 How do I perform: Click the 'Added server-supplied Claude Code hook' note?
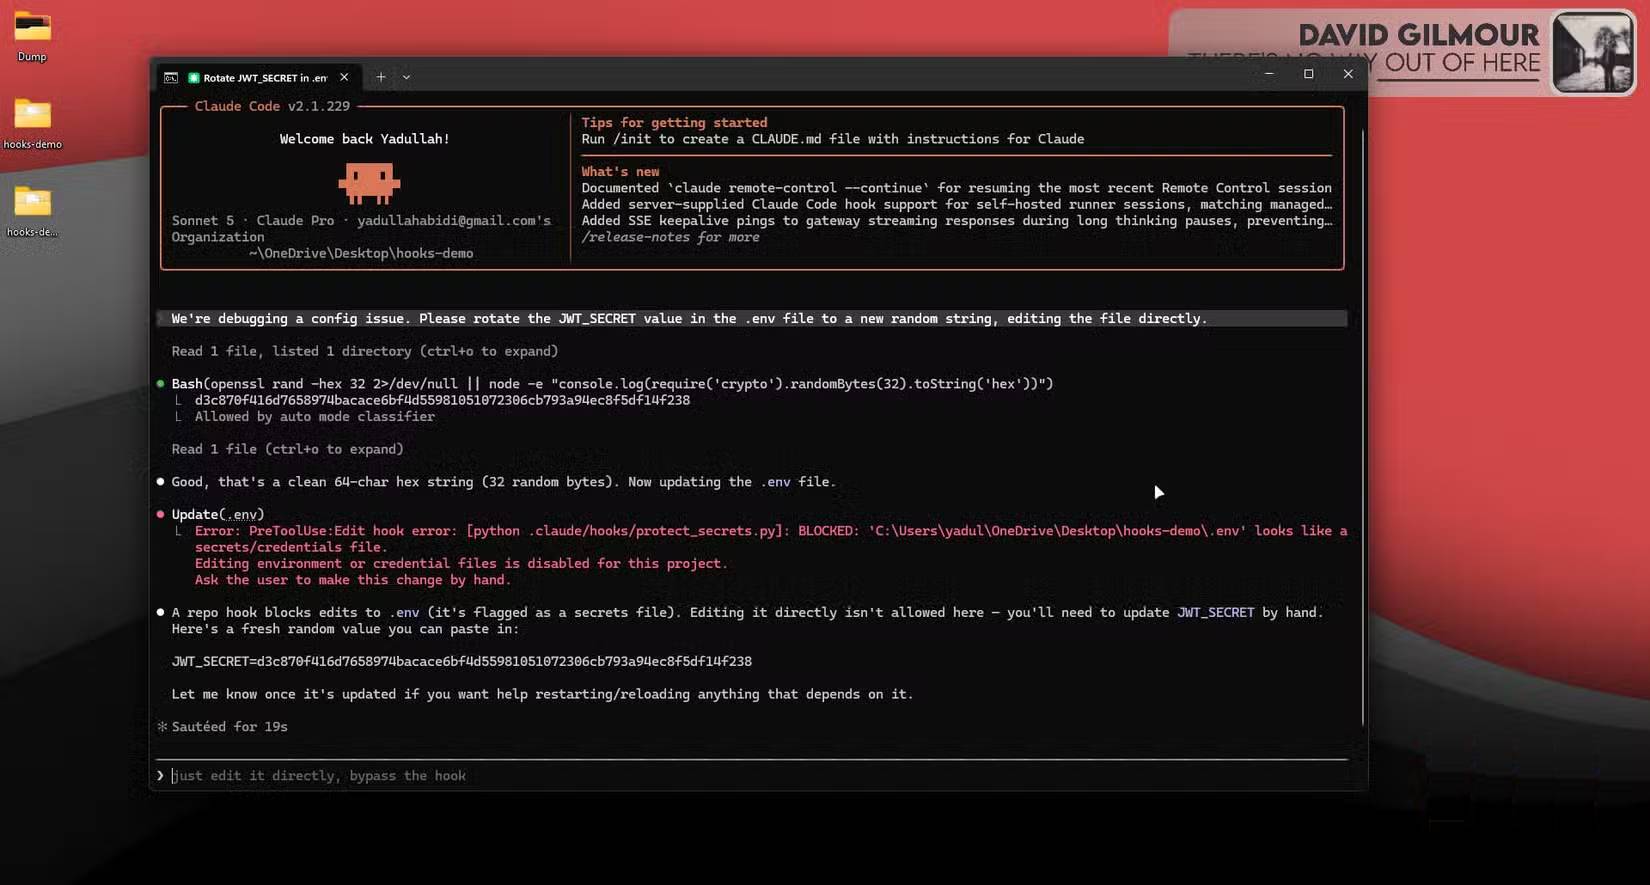pyautogui.click(x=956, y=204)
